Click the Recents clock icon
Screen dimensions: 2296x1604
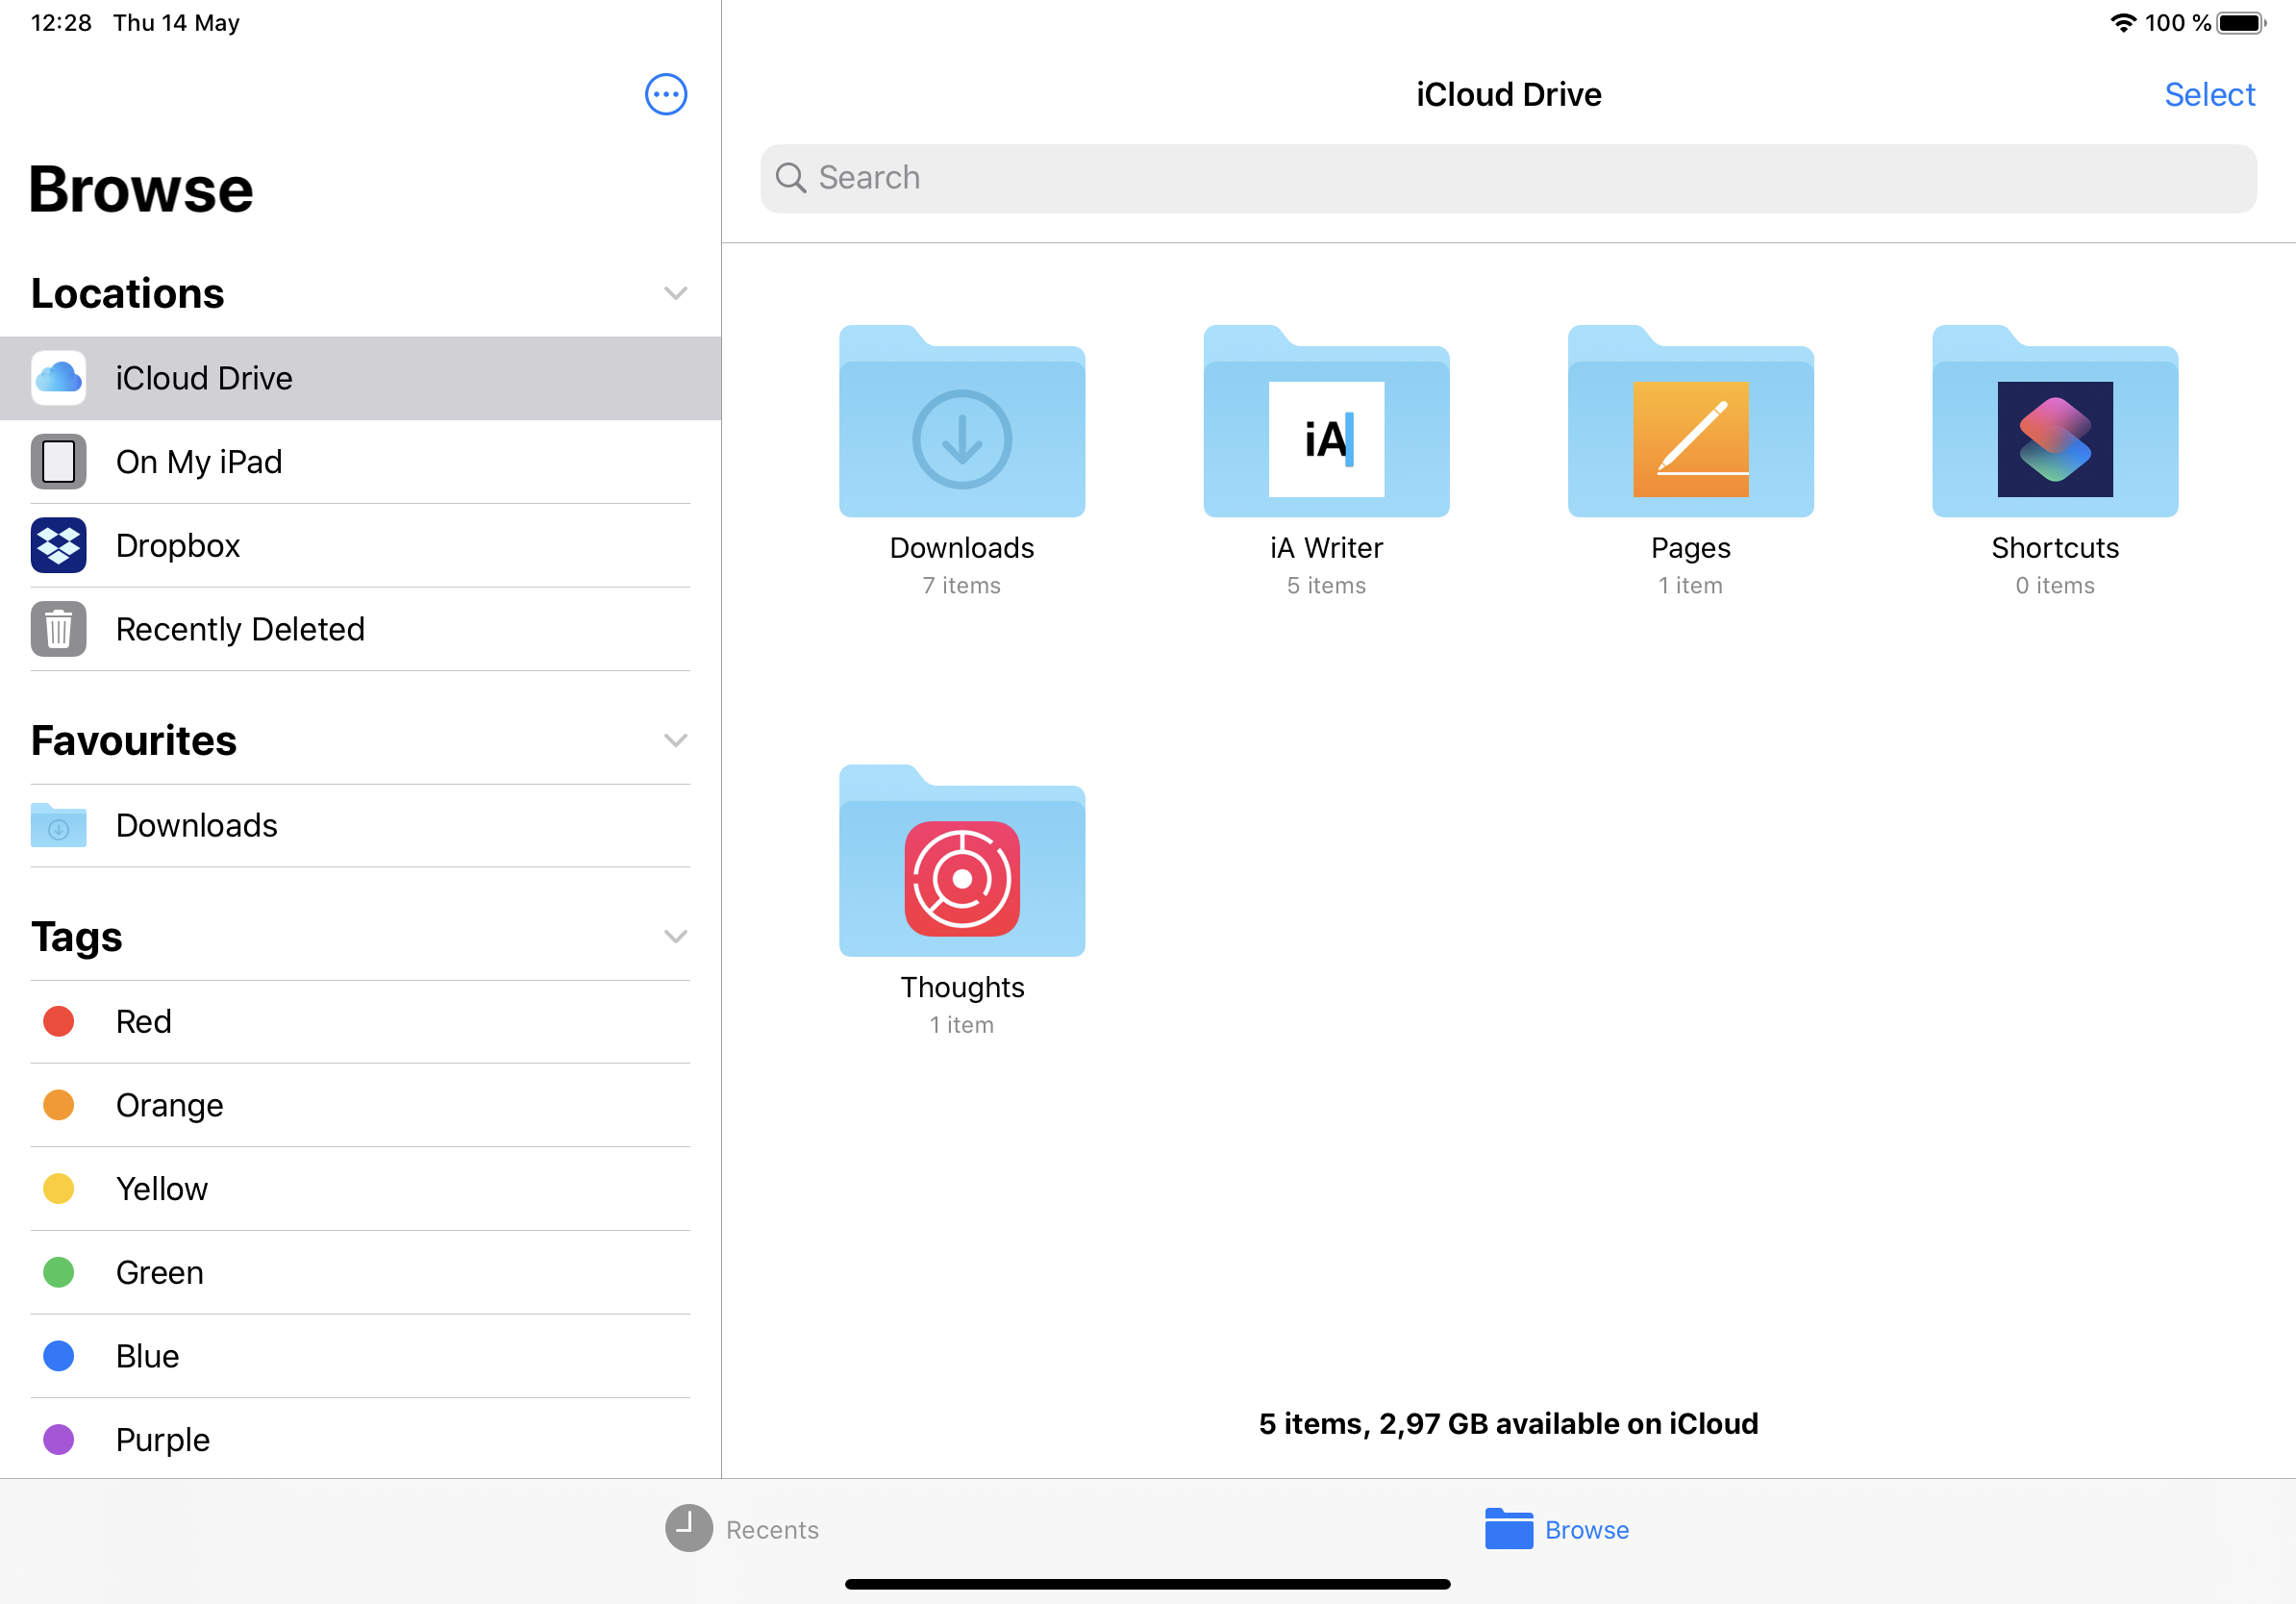coord(689,1529)
